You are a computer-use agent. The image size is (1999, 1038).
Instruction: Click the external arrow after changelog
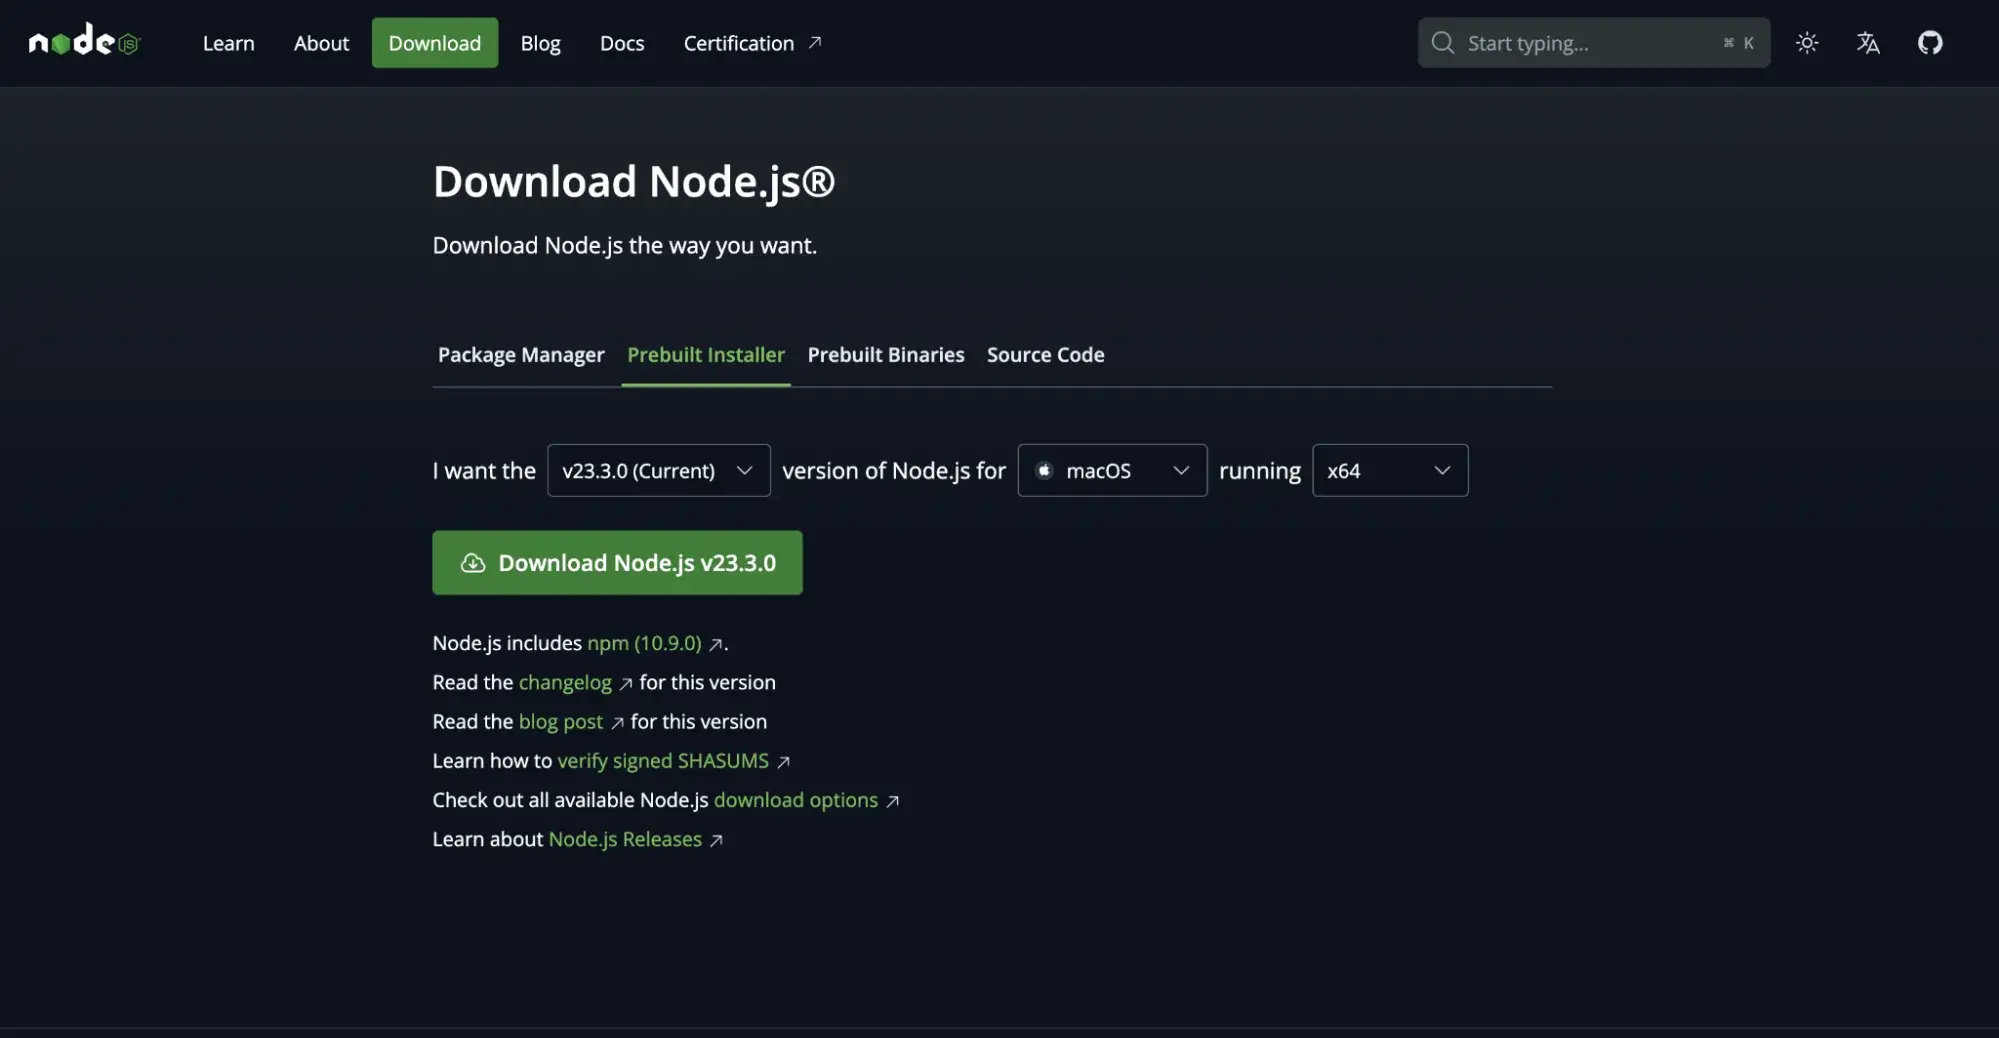[x=625, y=684]
